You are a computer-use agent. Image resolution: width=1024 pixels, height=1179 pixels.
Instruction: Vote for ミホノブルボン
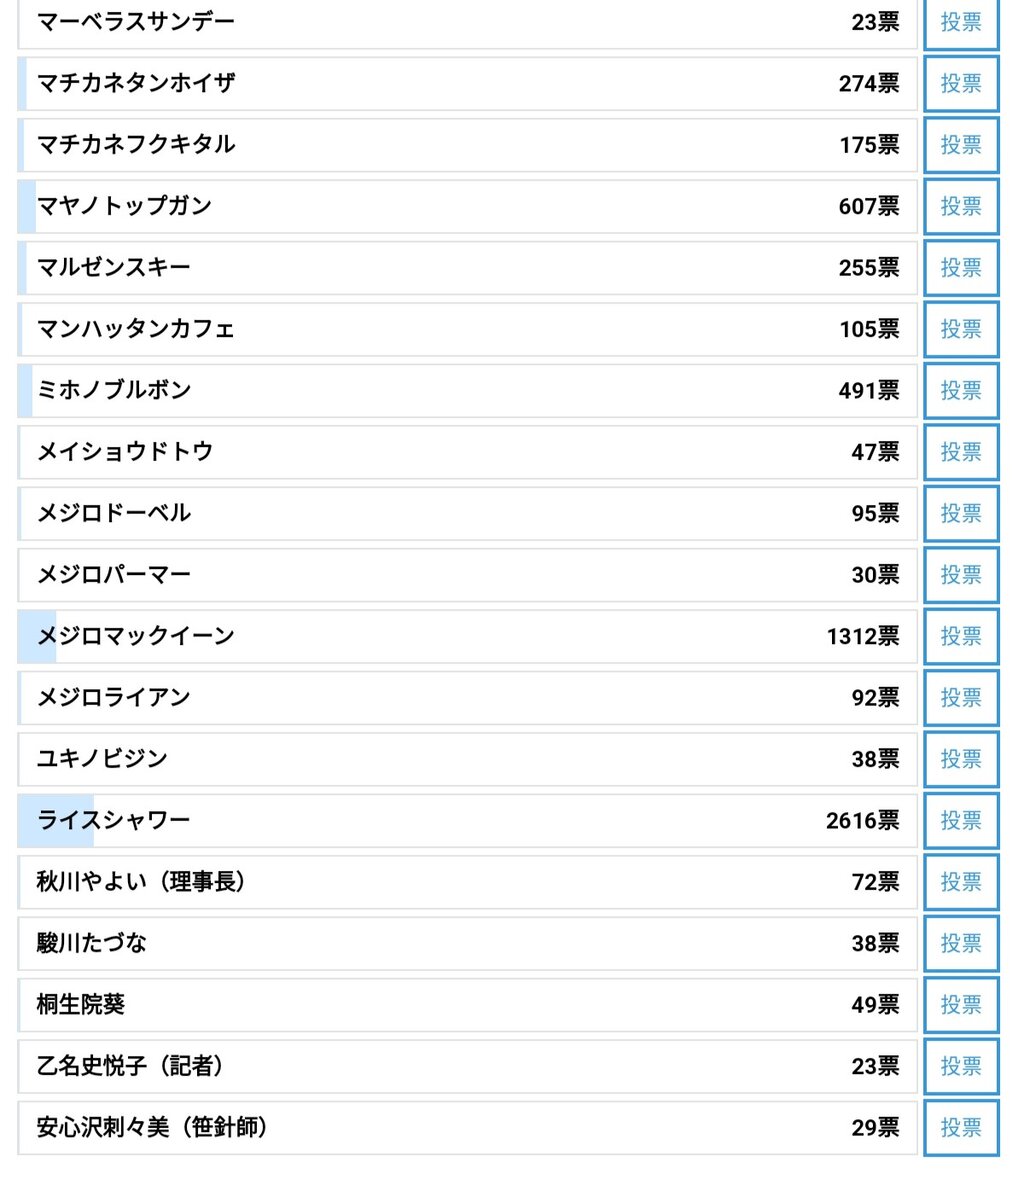tap(960, 391)
